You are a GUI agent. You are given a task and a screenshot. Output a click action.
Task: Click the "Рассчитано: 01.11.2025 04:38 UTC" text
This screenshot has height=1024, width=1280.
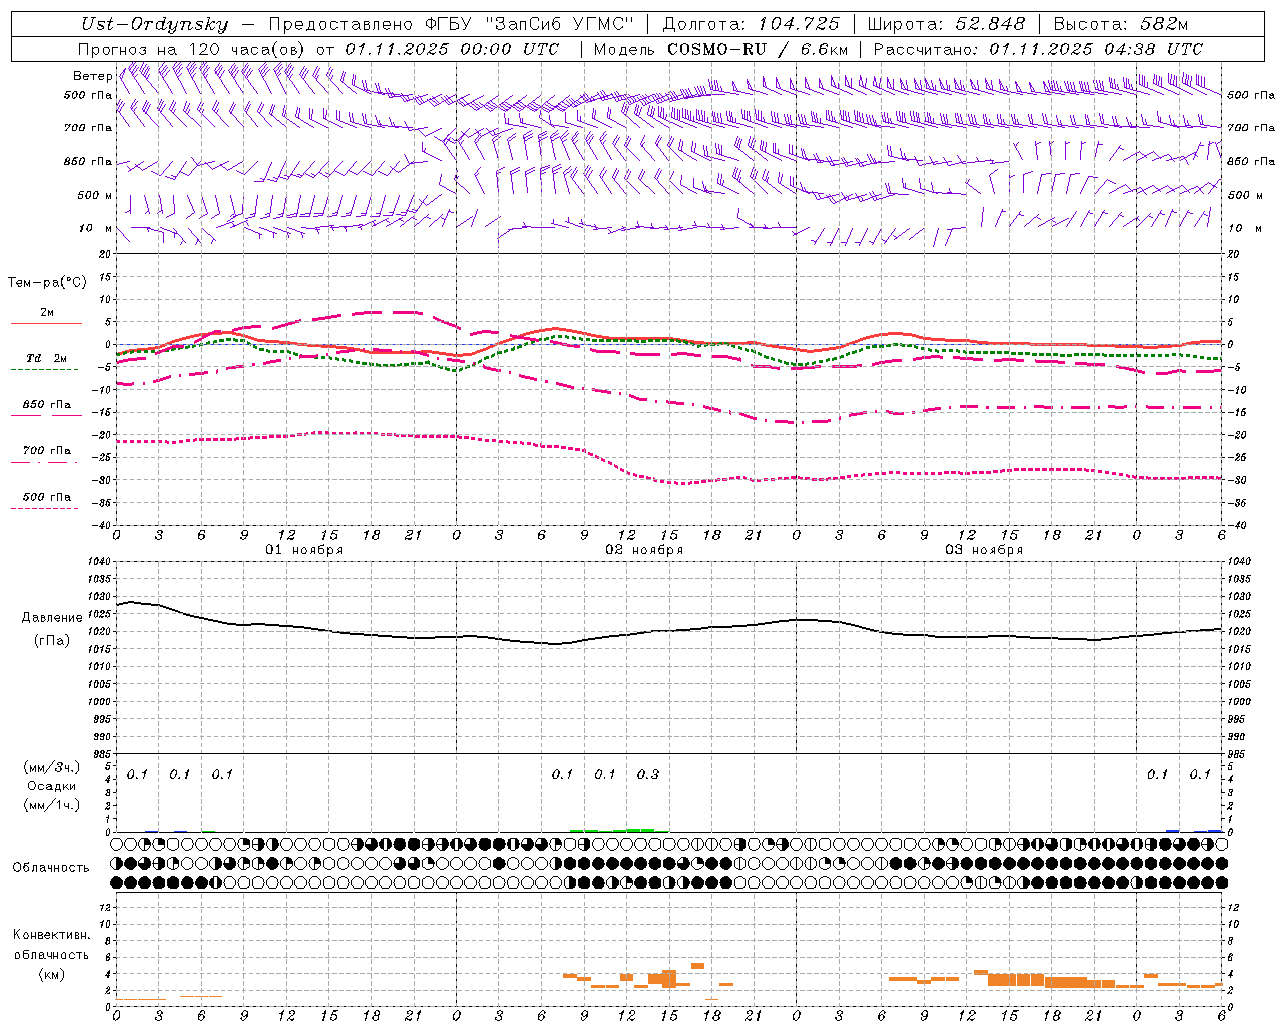[x=1038, y=49]
